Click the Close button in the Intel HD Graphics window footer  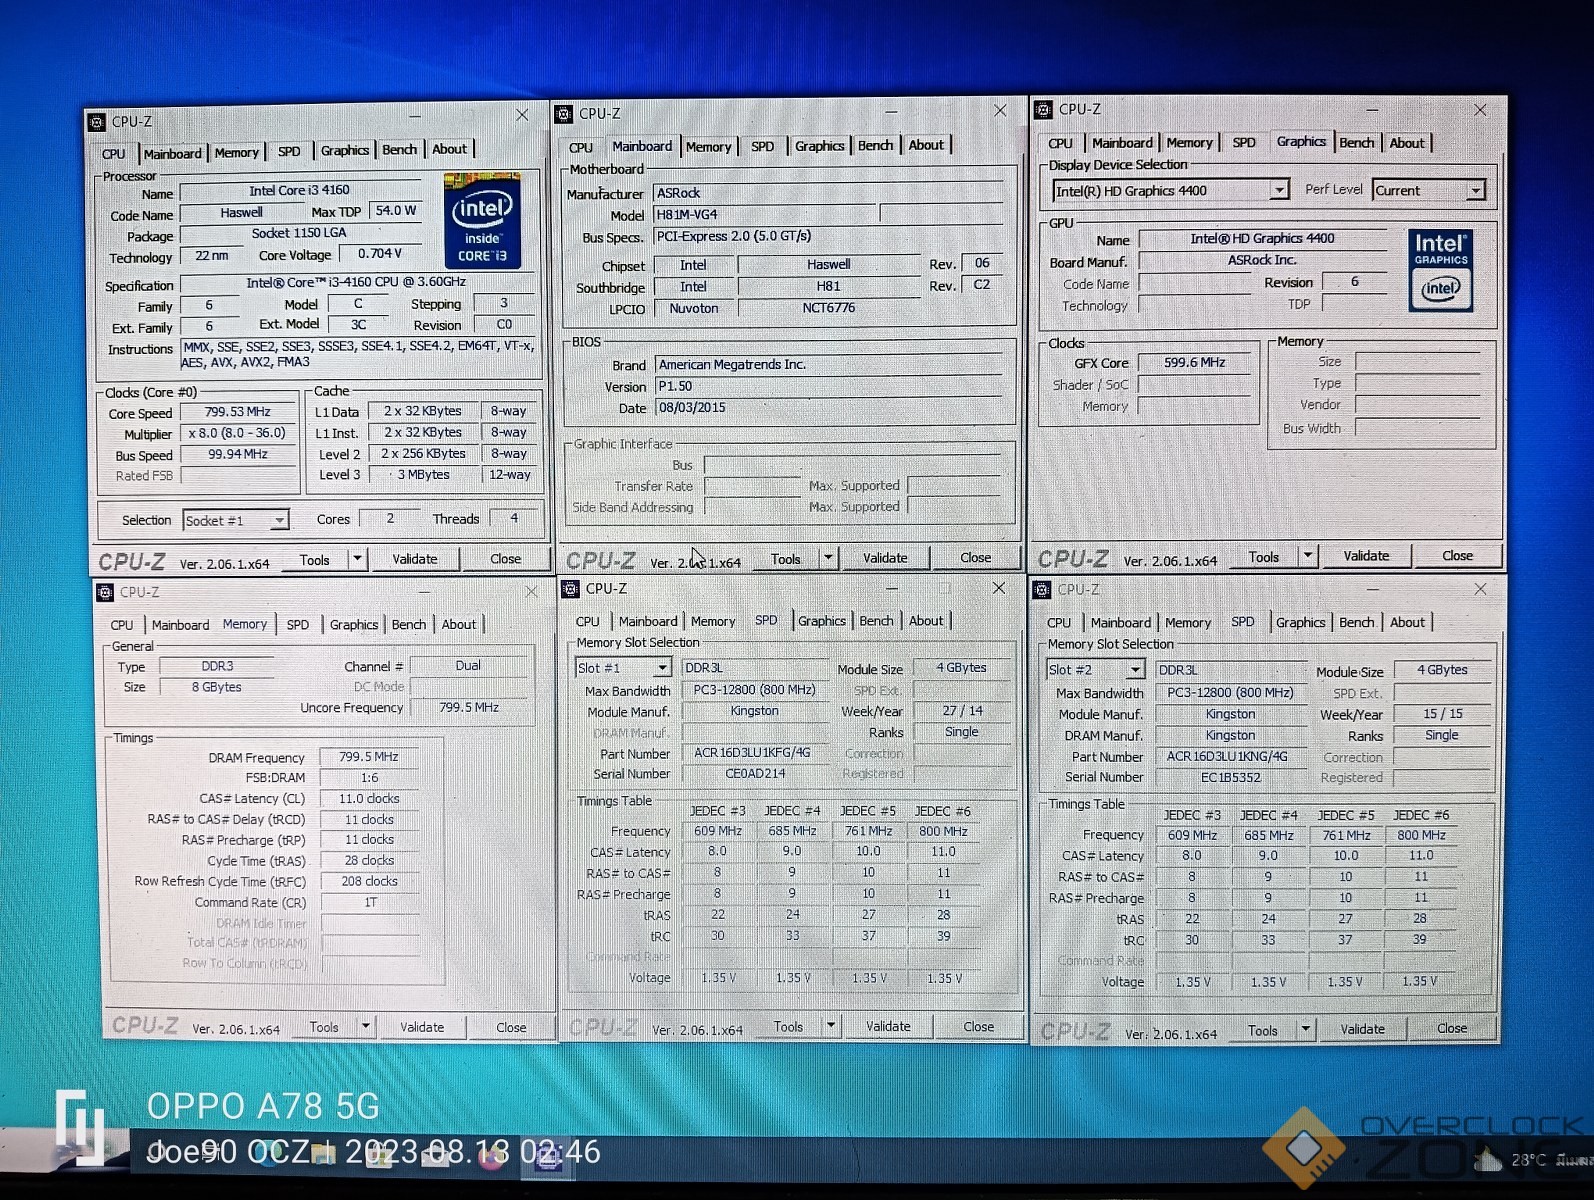[1457, 556]
